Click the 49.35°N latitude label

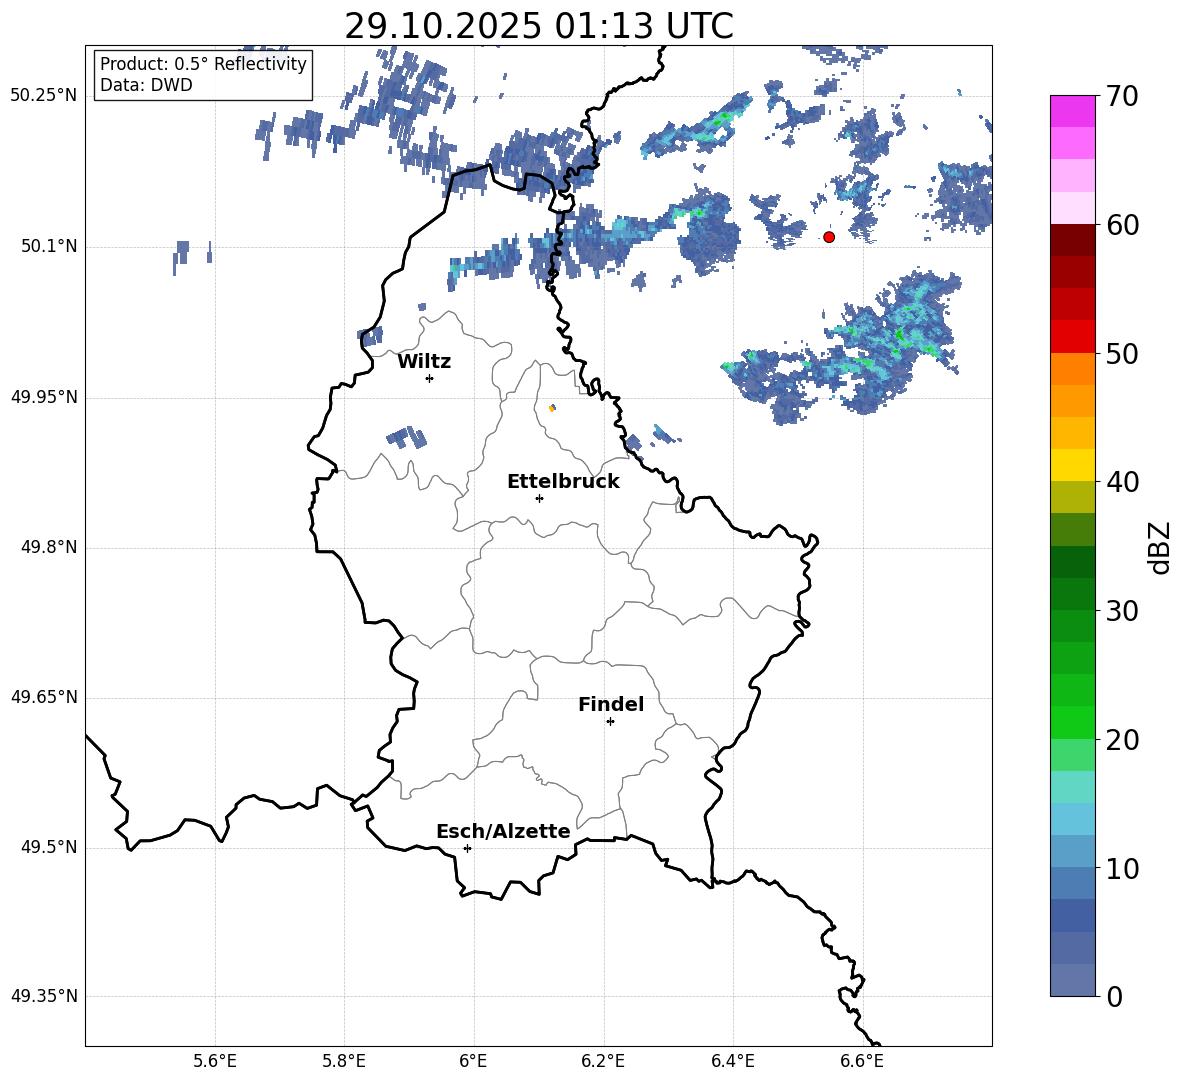pyautogui.click(x=44, y=996)
